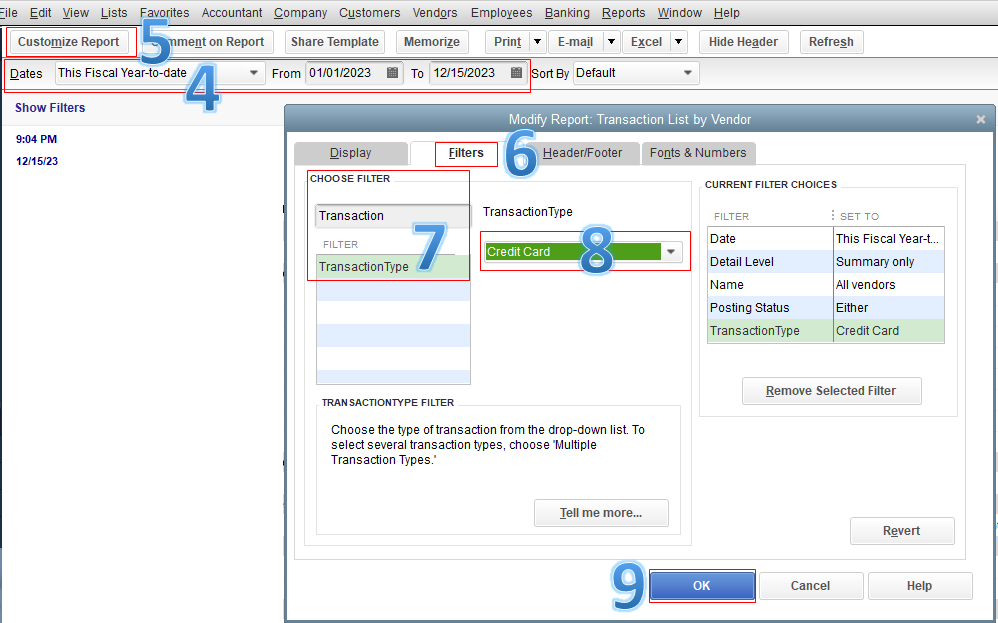998x623 pixels.
Task: Click the Show Filters link
Action: coord(50,108)
